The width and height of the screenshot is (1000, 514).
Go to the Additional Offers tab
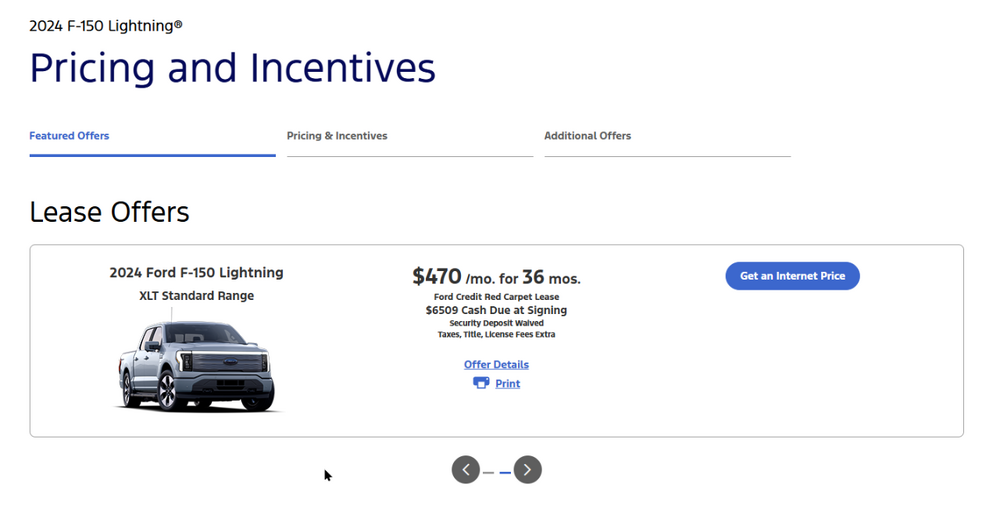pos(587,136)
